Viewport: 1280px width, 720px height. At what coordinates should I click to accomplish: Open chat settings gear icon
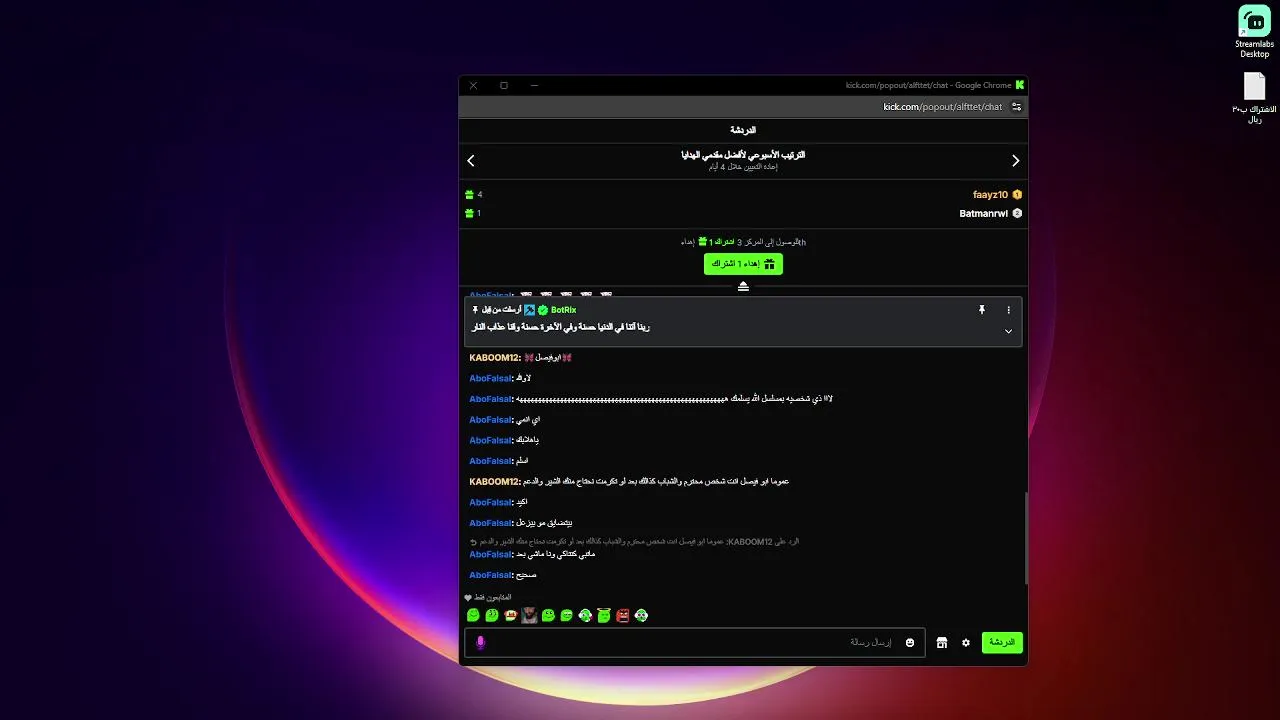click(x=966, y=643)
